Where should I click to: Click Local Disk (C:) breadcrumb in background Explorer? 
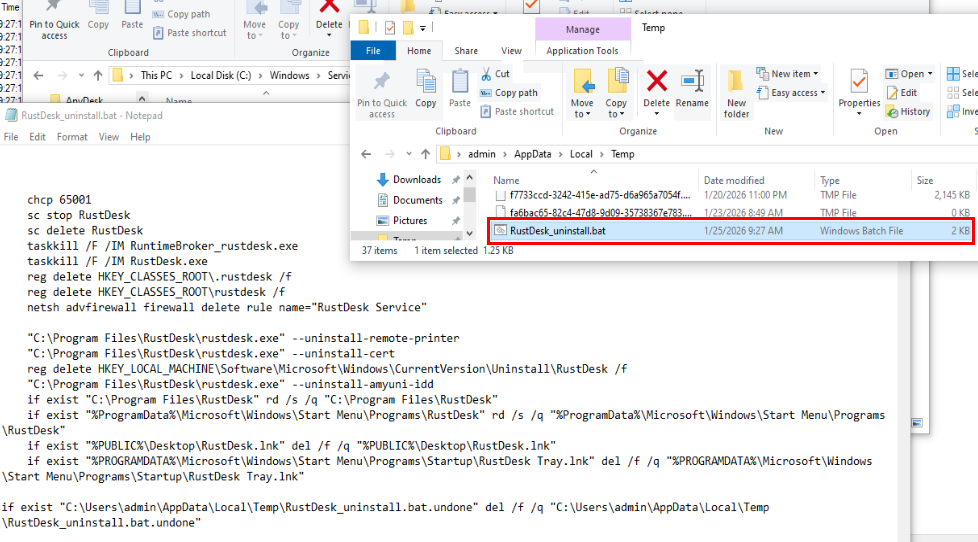point(221,75)
